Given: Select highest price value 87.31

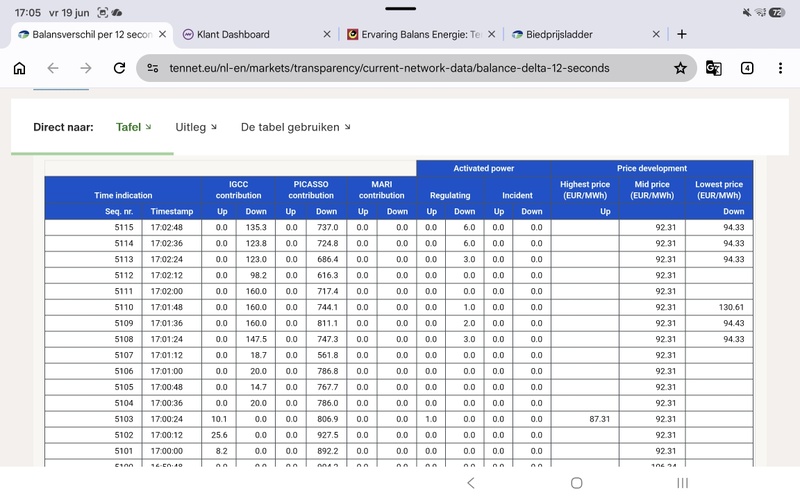Looking at the screenshot, I should [x=585, y=419].
